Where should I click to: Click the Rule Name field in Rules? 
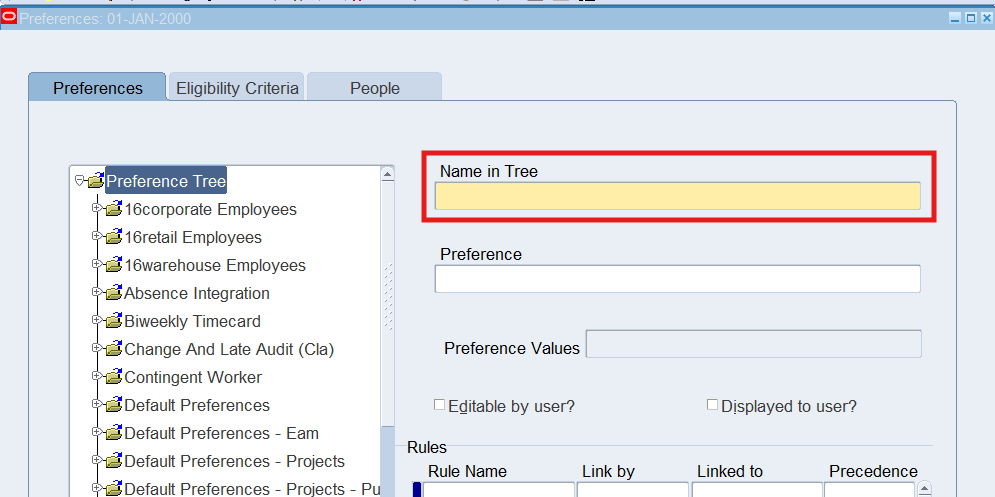tap(498, 489)
